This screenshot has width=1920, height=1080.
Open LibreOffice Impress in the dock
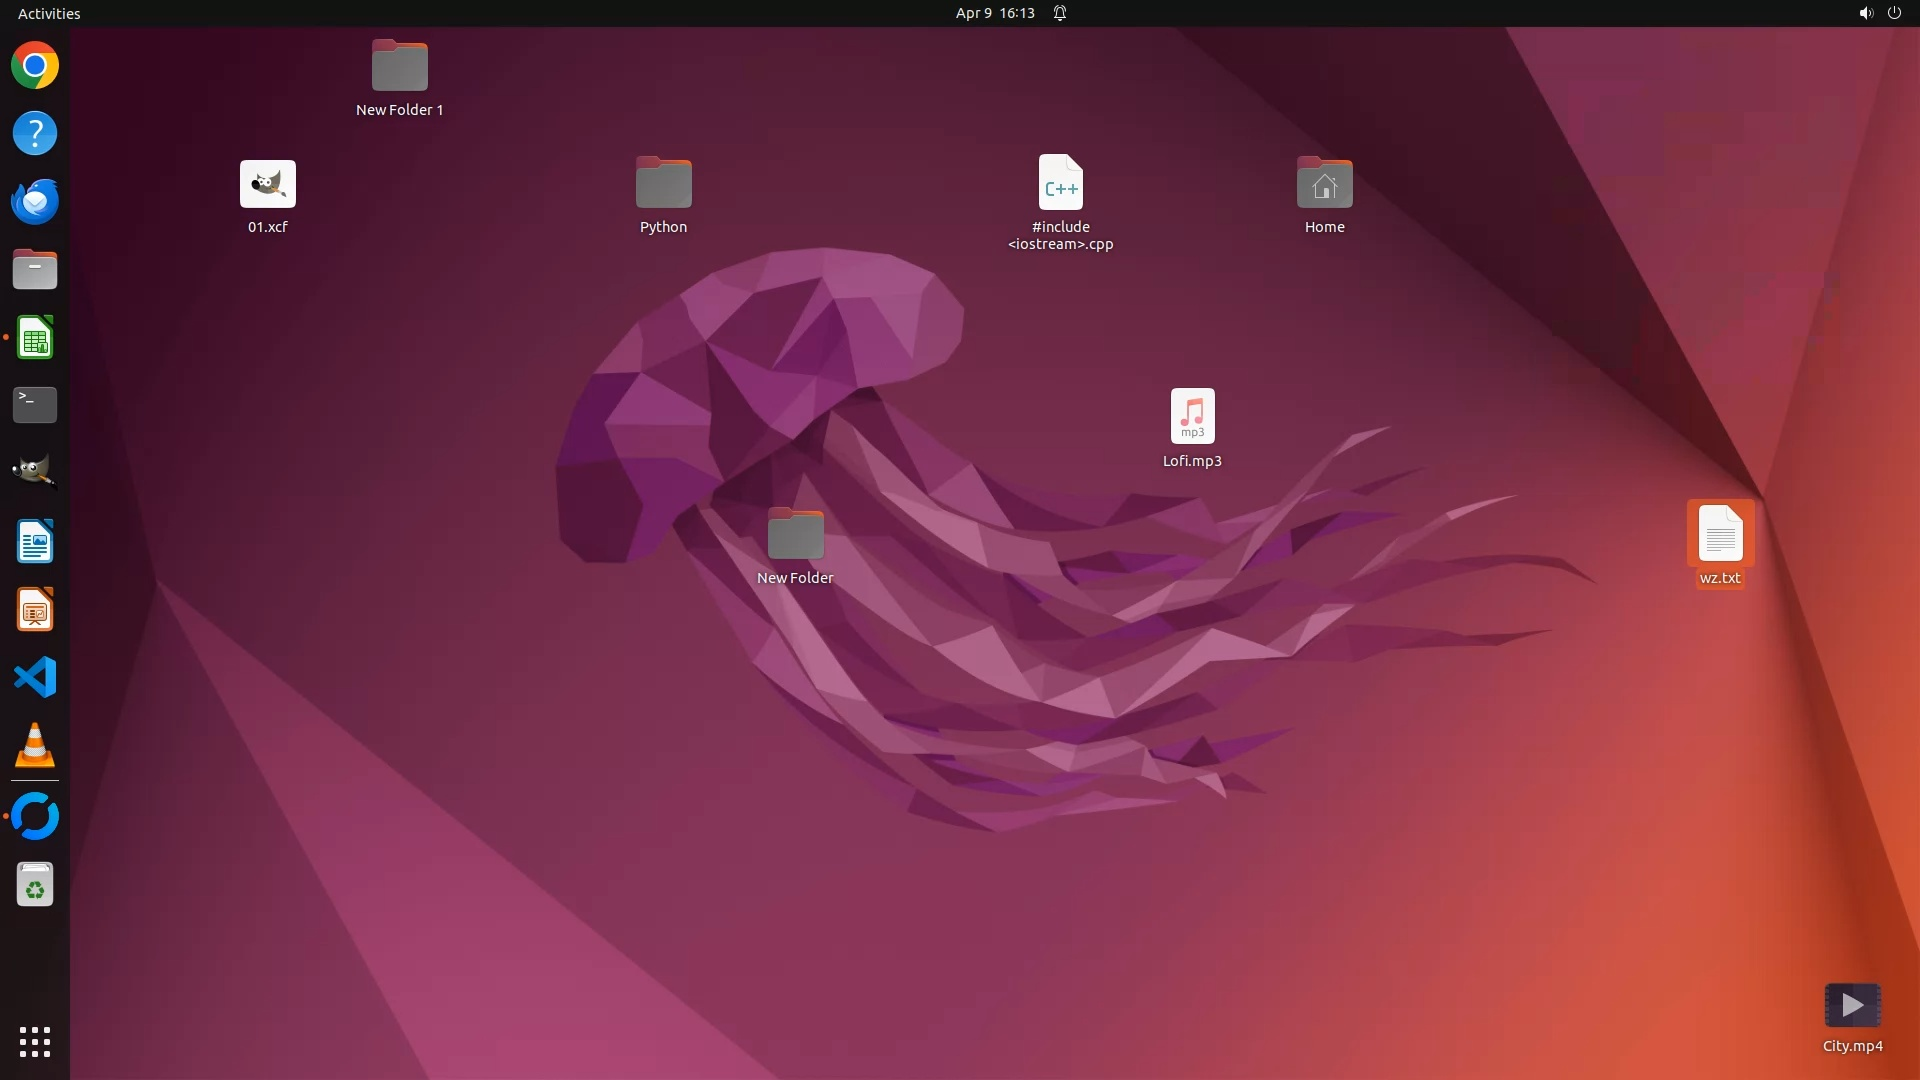pyautogui.click(x=35, y=609)
